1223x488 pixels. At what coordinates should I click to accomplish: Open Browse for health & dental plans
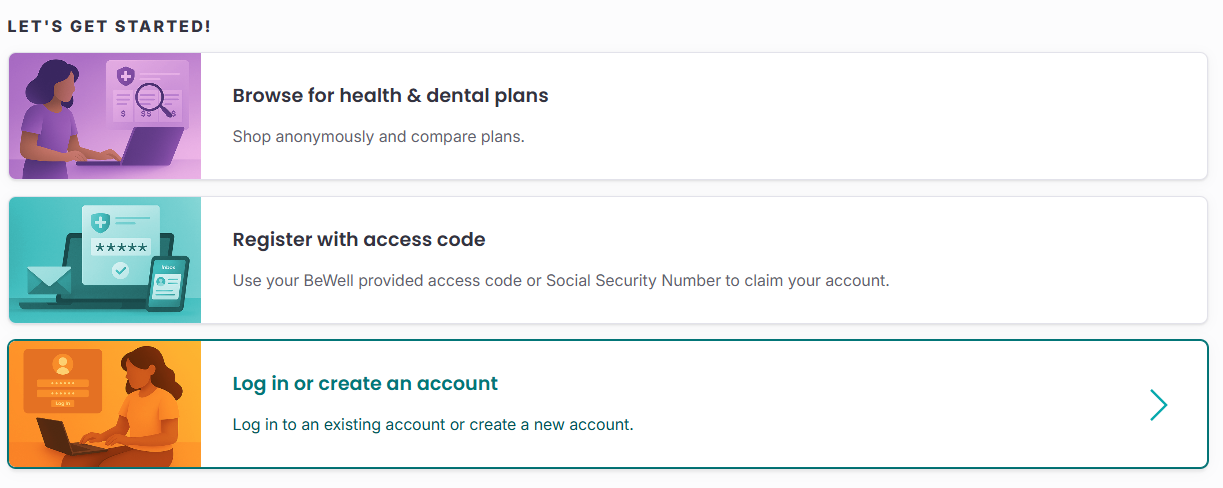click(390, 96)
